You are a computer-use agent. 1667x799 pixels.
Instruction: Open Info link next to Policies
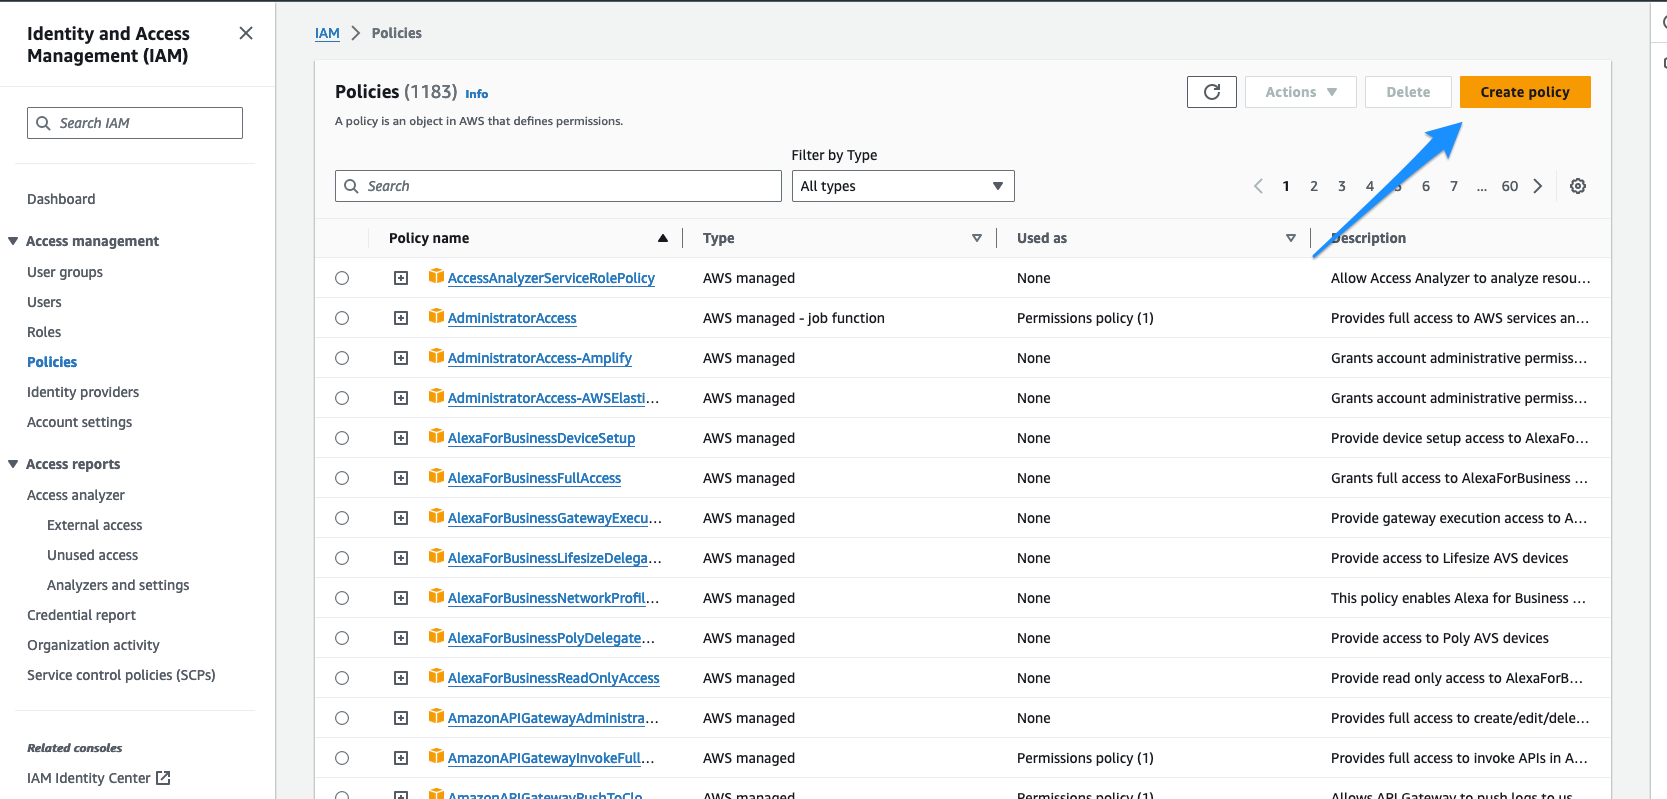pos(477,94)
